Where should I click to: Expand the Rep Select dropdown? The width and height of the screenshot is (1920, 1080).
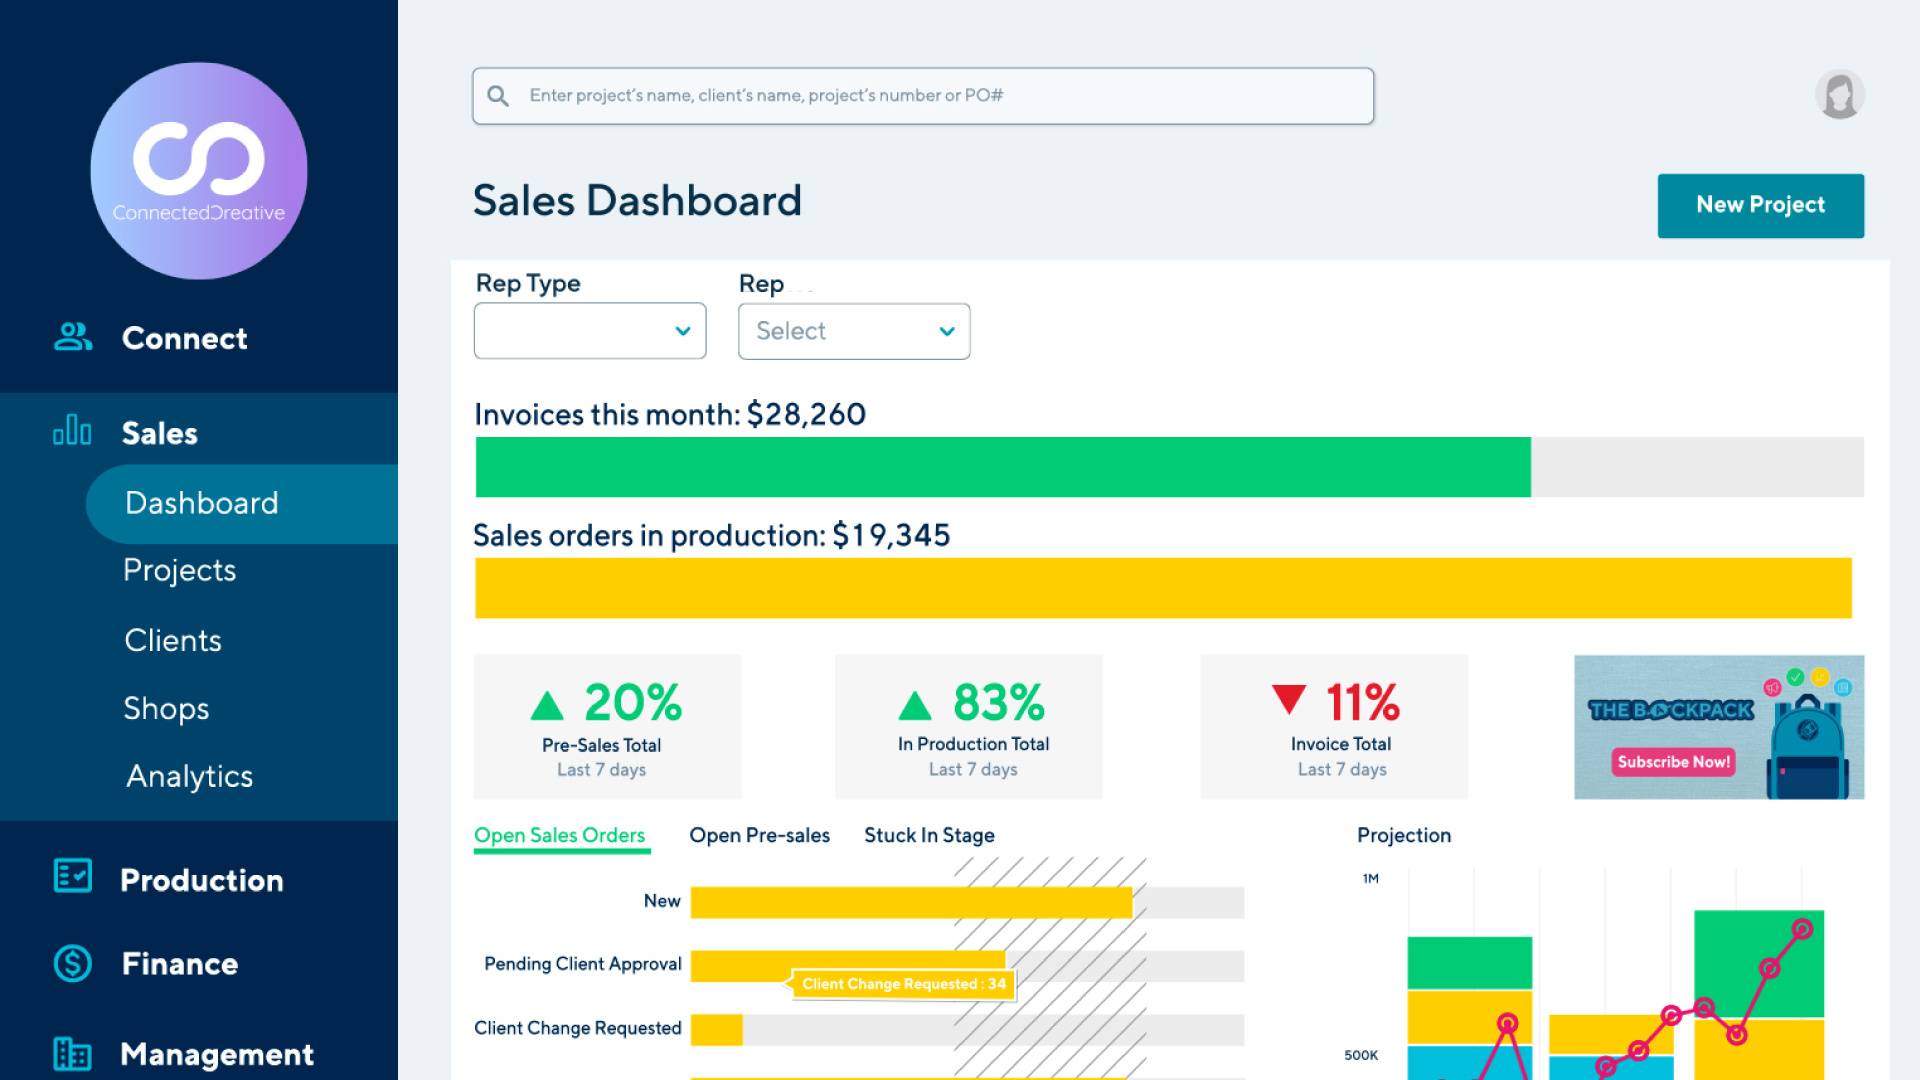(853, 331)
